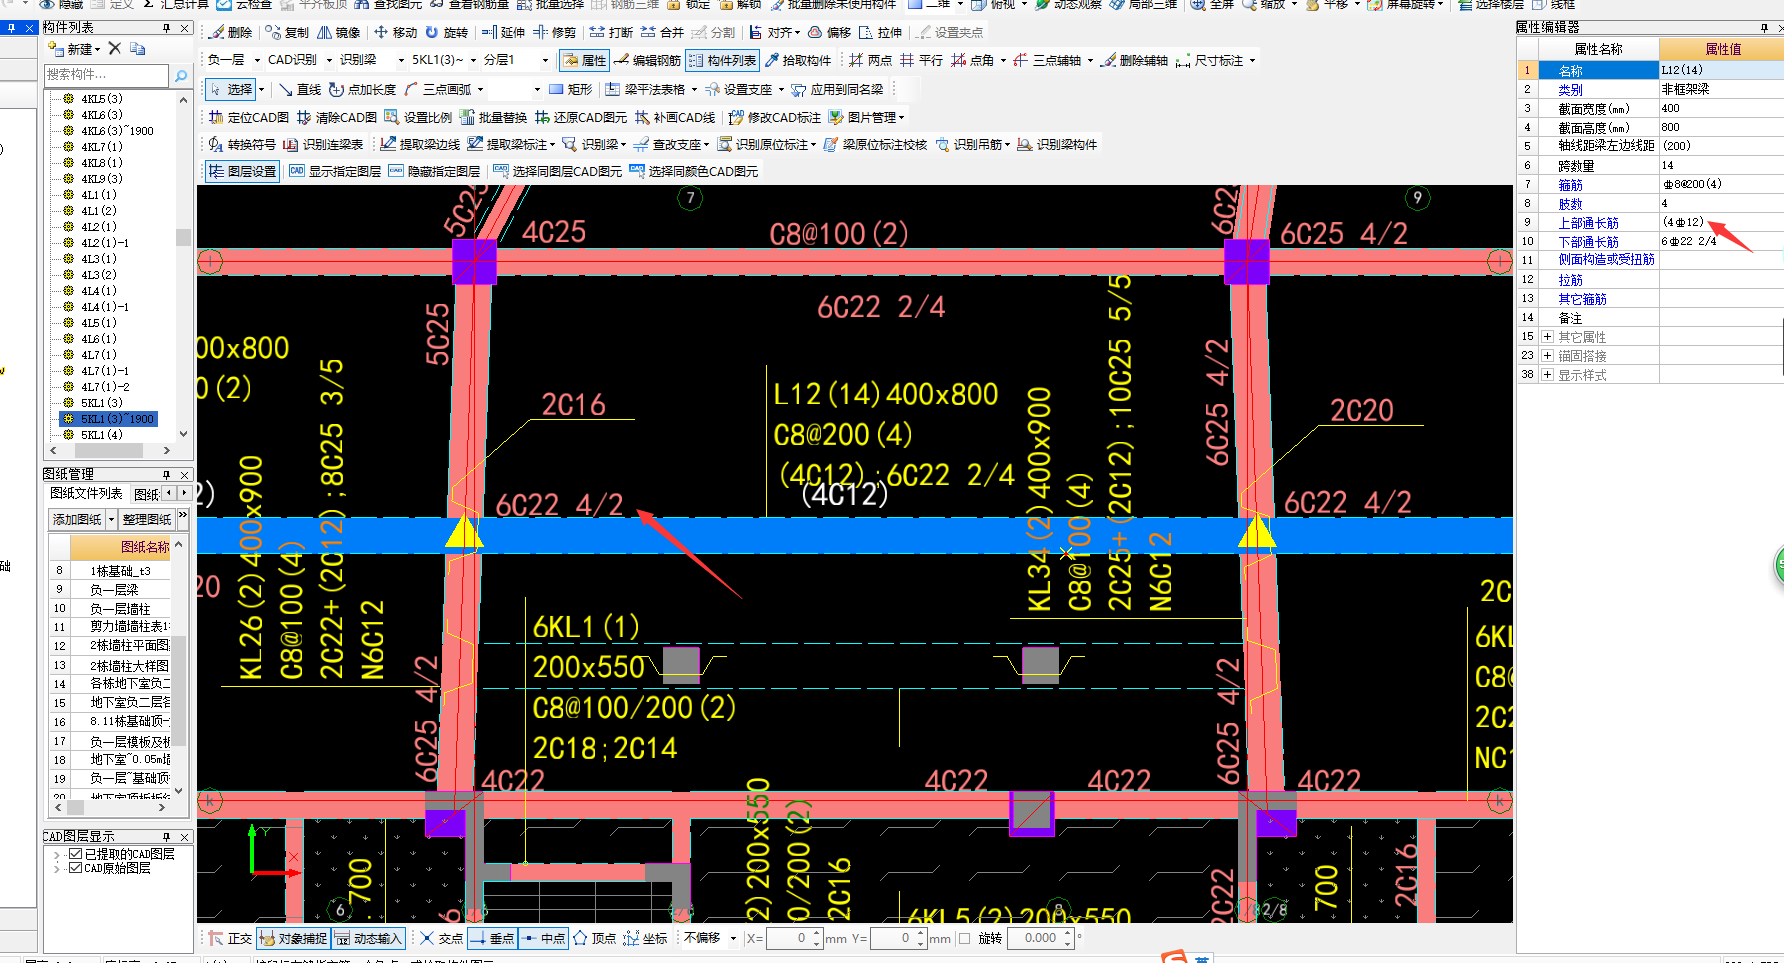1784x963 pixels.
Task: Toggle 动态输入 dynamic input
Action: point(368,938)
